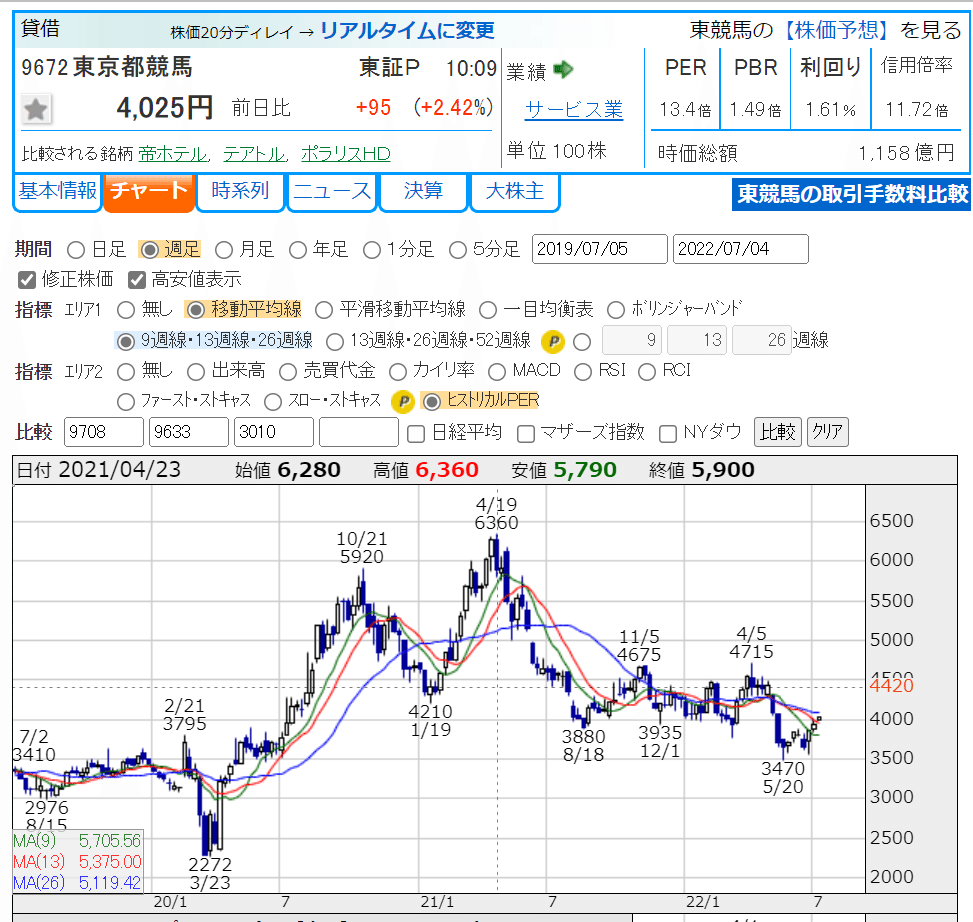Select 無し for indicator area 1
This screenshot has height=922, width=973.
pos(126,310)
